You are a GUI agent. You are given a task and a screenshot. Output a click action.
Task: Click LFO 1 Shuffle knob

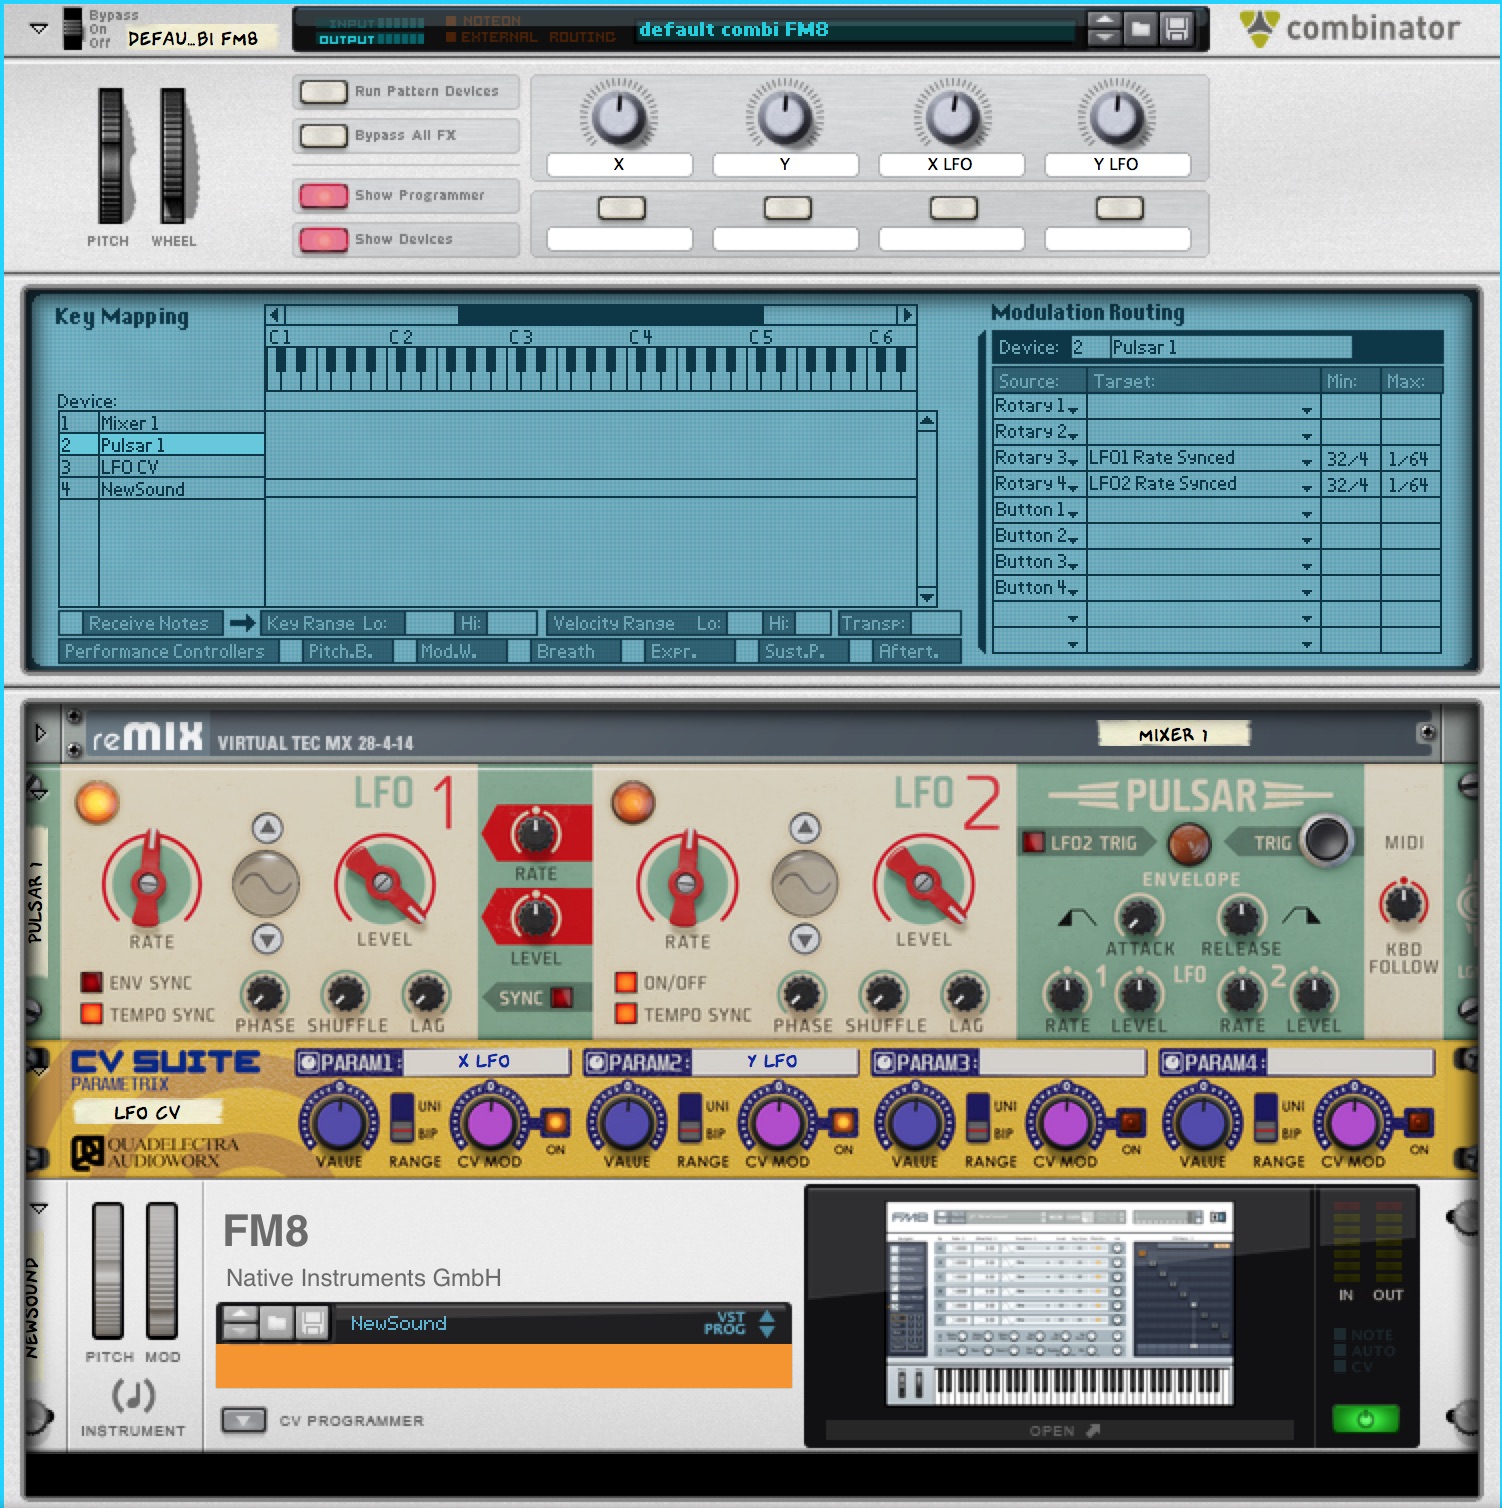click(346, 994)
